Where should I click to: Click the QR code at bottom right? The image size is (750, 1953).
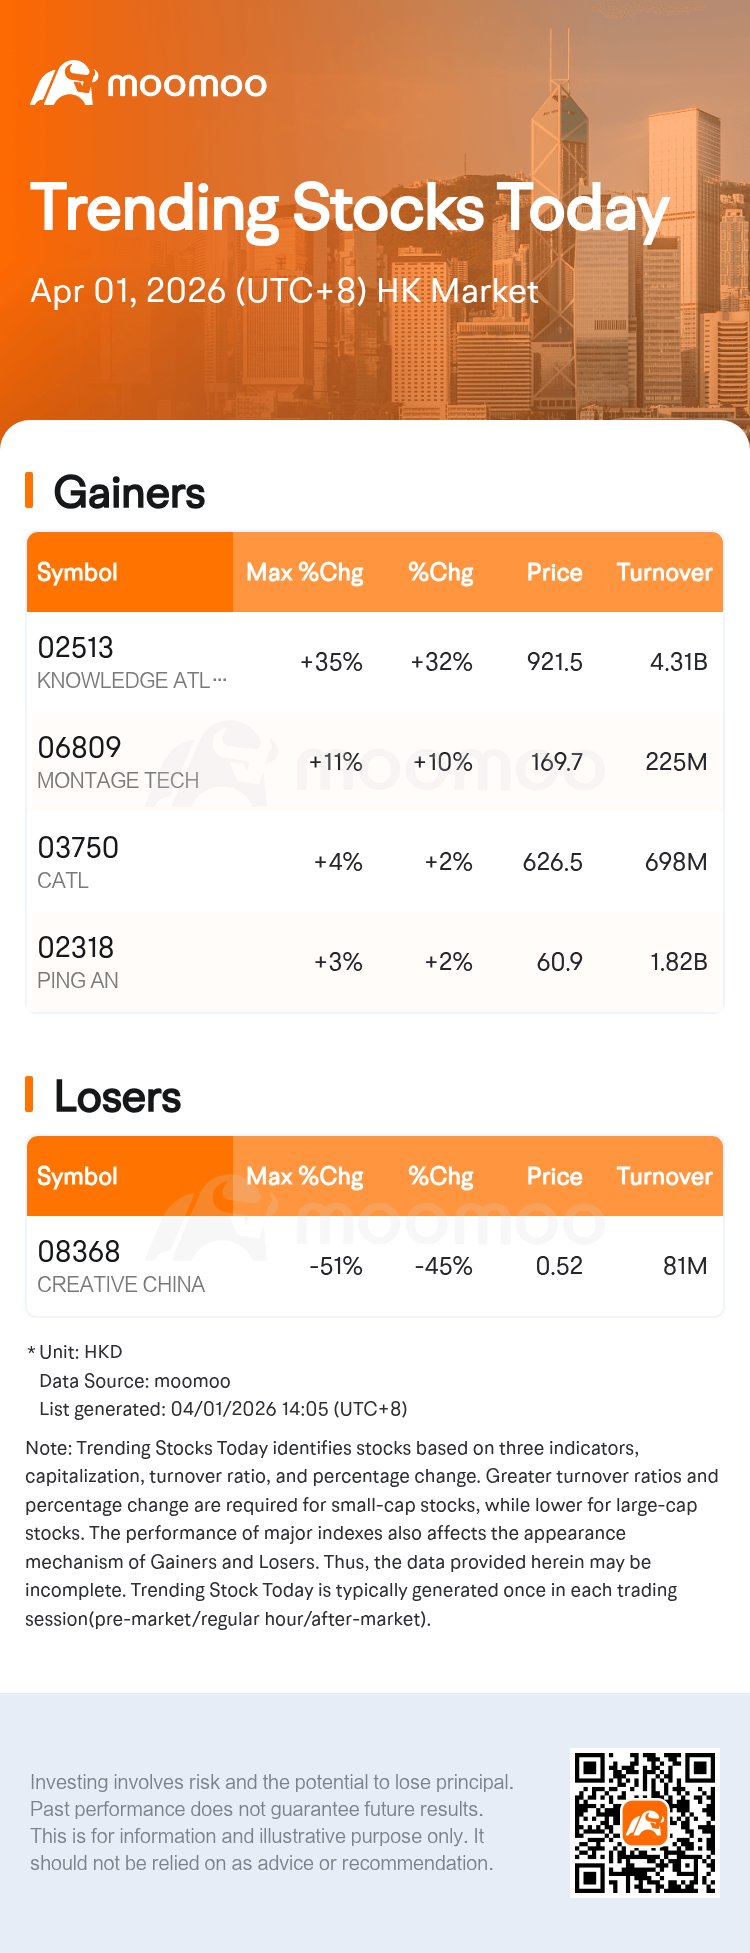pyautogui.click(x=644, y=1822)
